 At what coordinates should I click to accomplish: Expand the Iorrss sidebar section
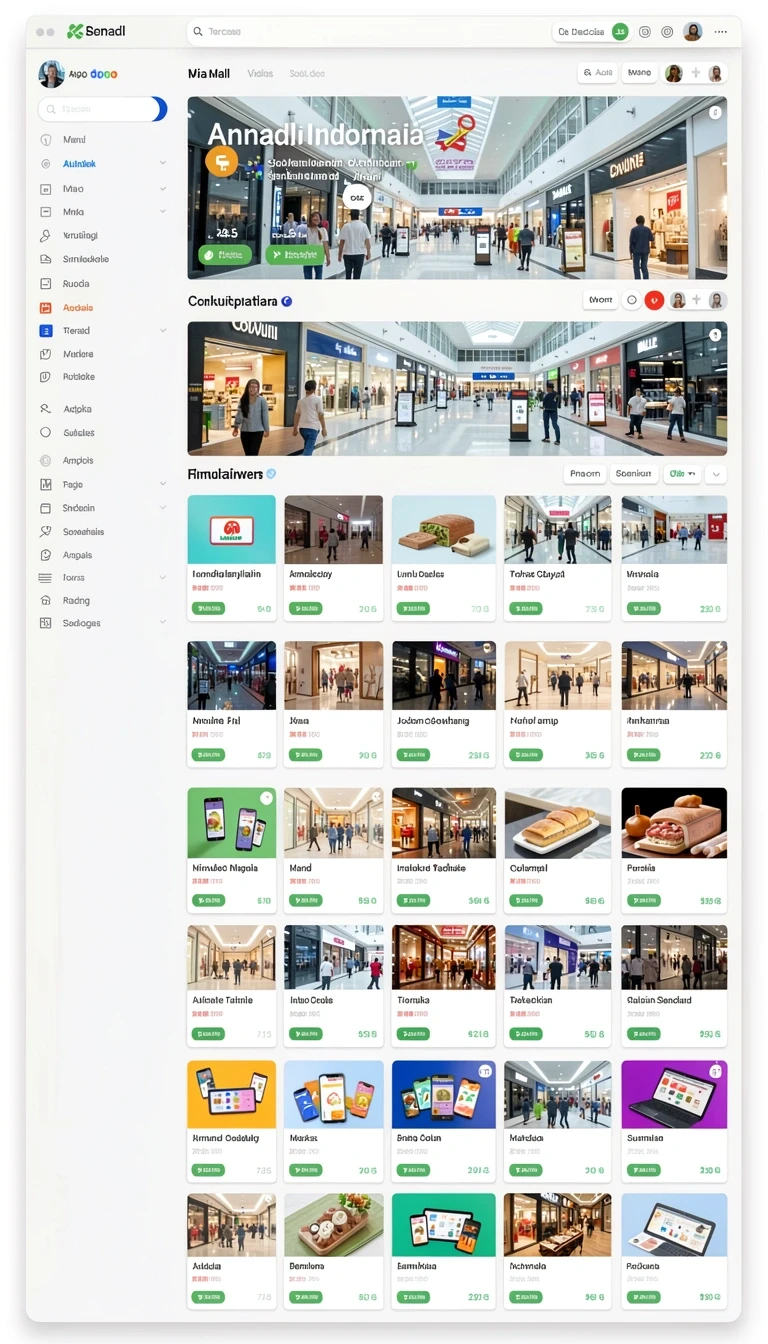point(163,578)
